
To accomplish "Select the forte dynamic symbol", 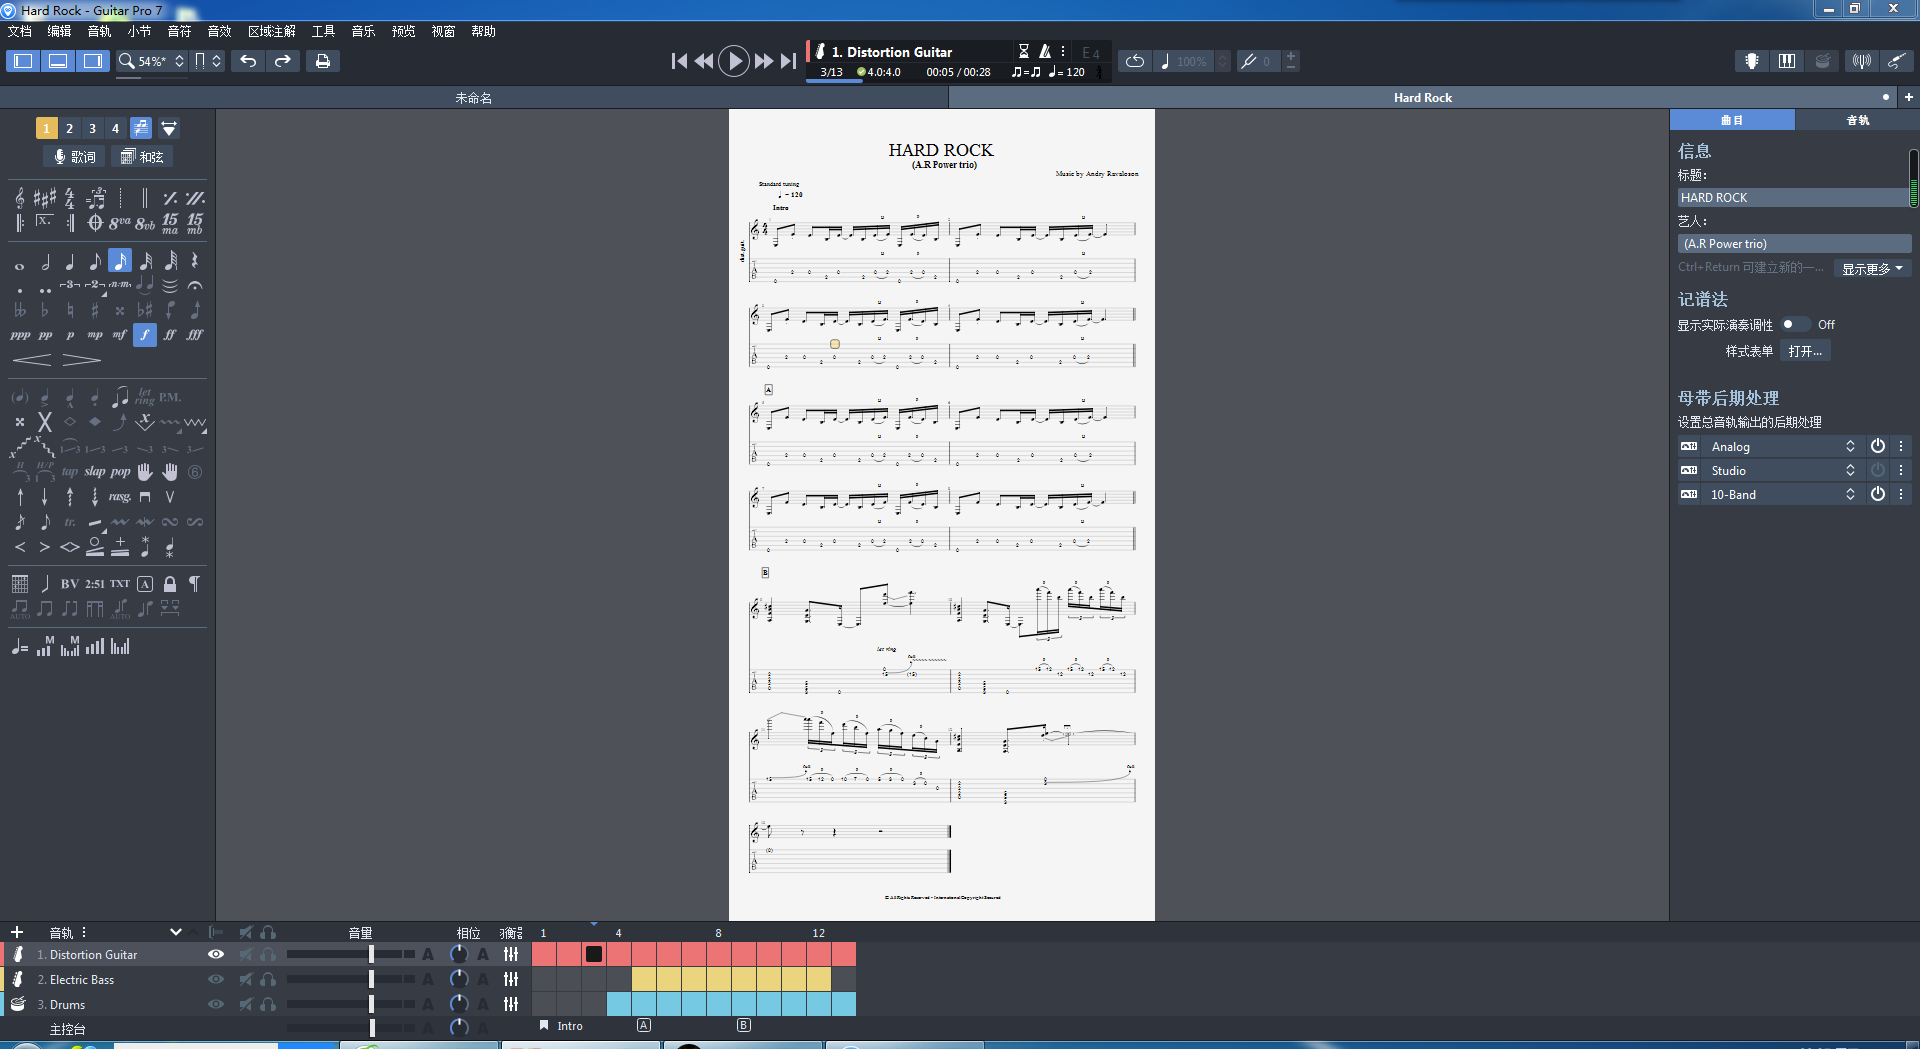I will [x=145, y=335].
